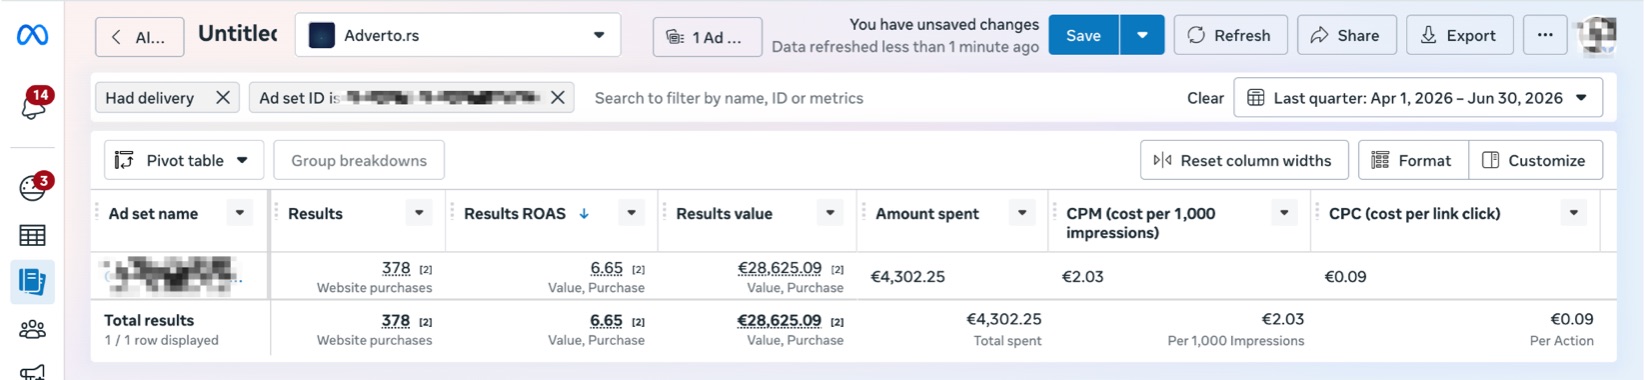Remove the Had delivery filter
Viewport: 1645px width, 380px height.
(223, 97)
